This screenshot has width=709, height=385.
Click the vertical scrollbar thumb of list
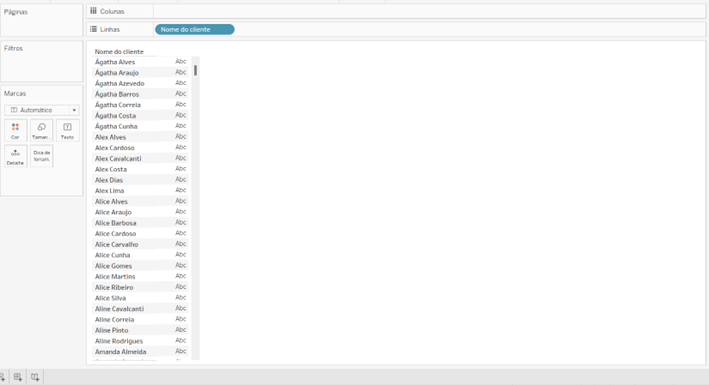(x=195, y=70)
